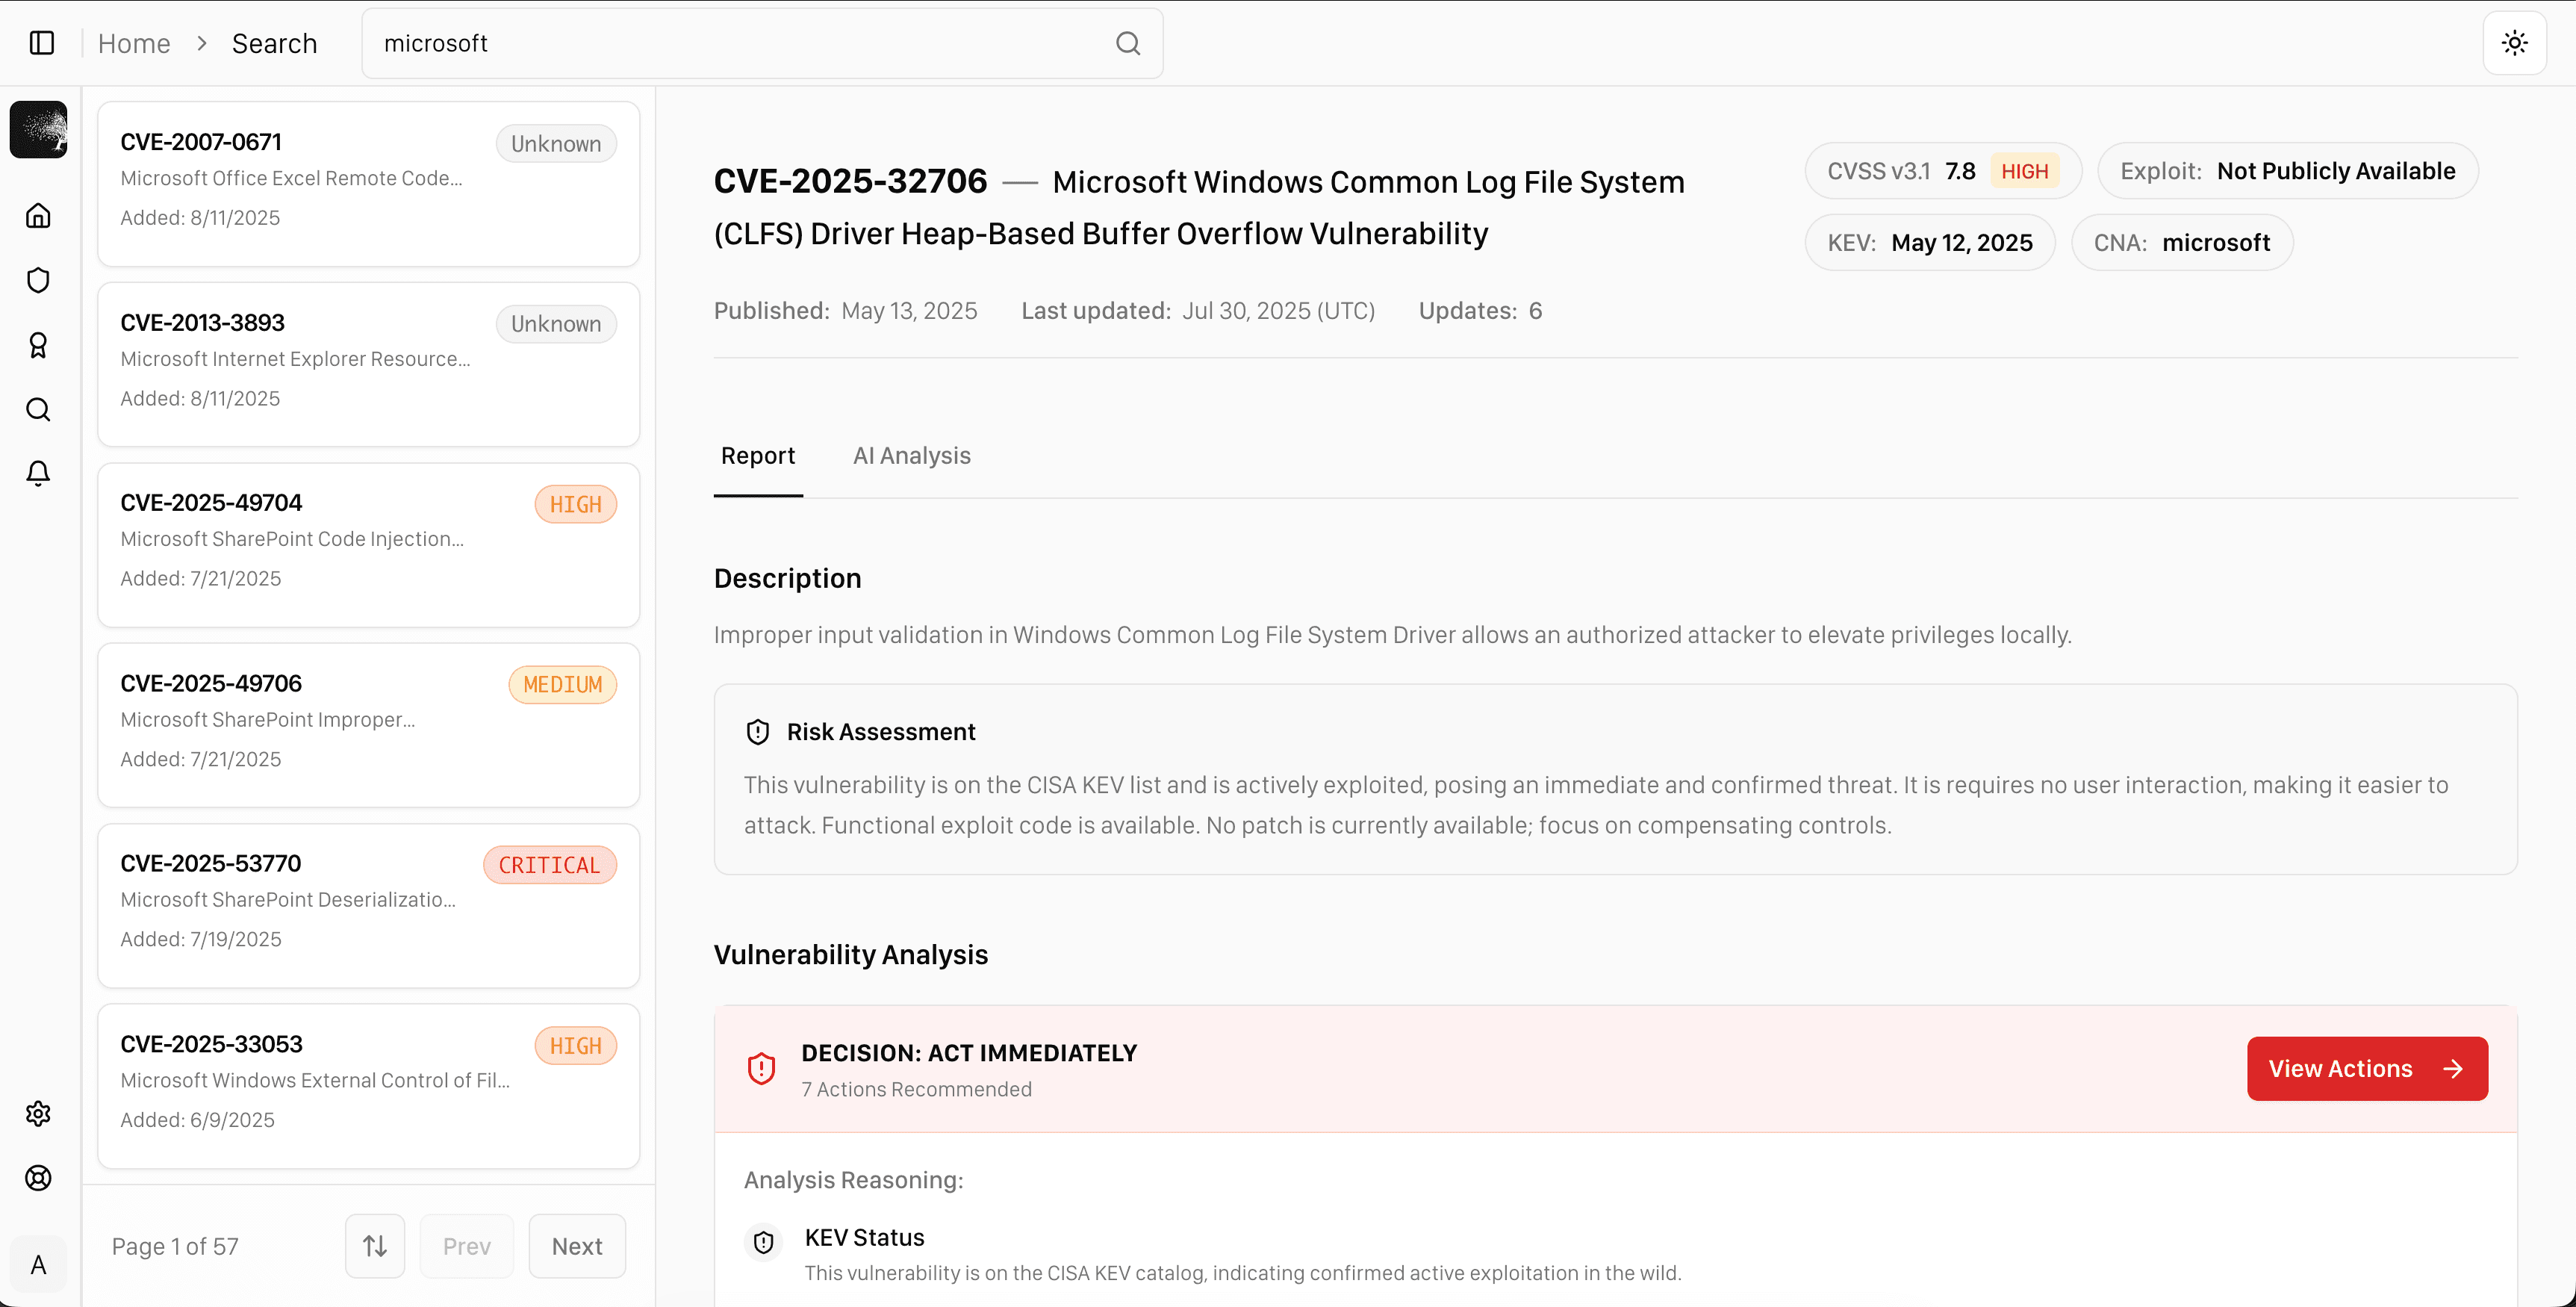Open the shield icon in left sidebar
2576x1307 pixels.
tap(38, 280)
